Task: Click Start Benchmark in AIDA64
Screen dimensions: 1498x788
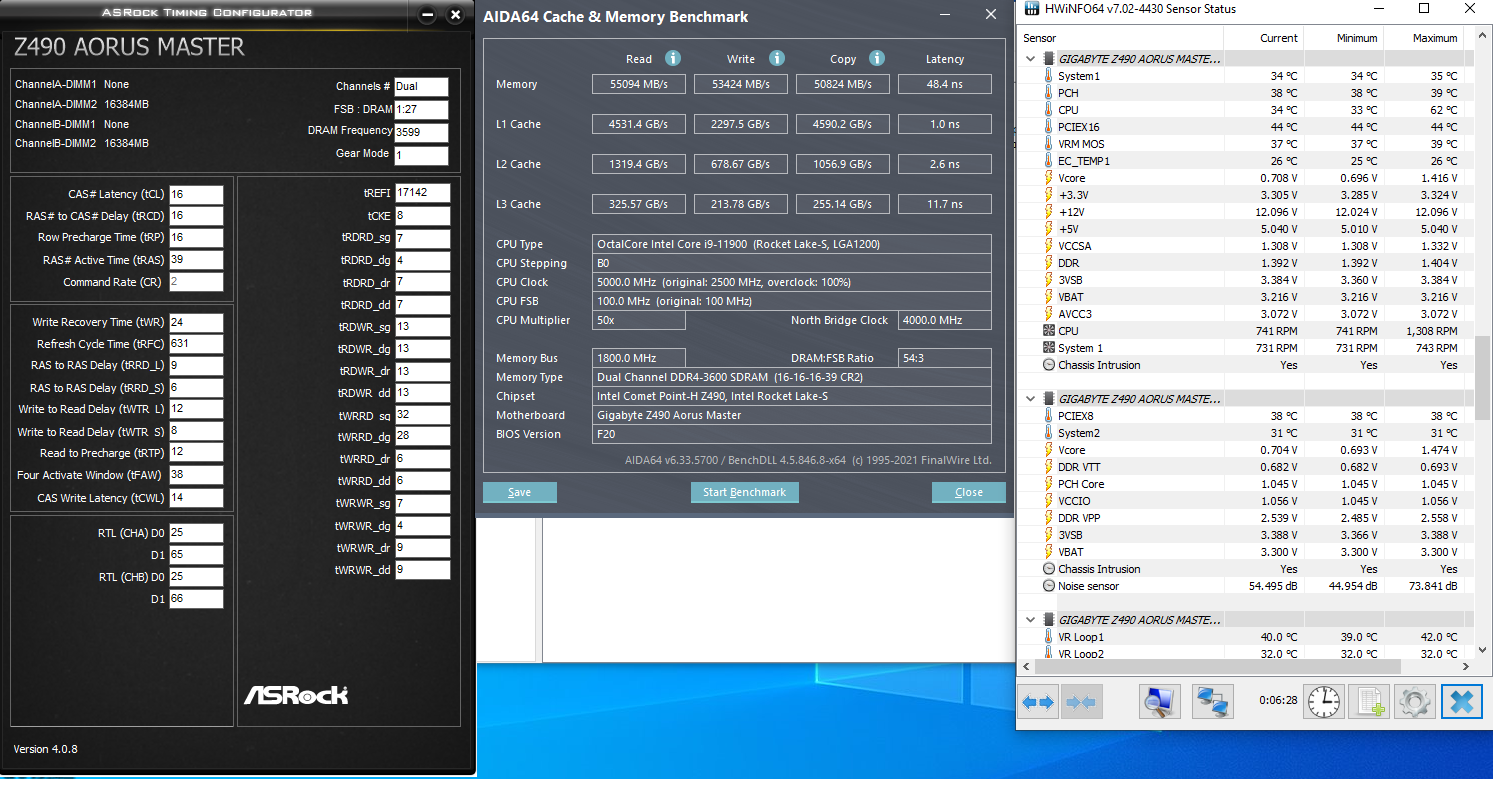Action: click(x=745, y=492)
